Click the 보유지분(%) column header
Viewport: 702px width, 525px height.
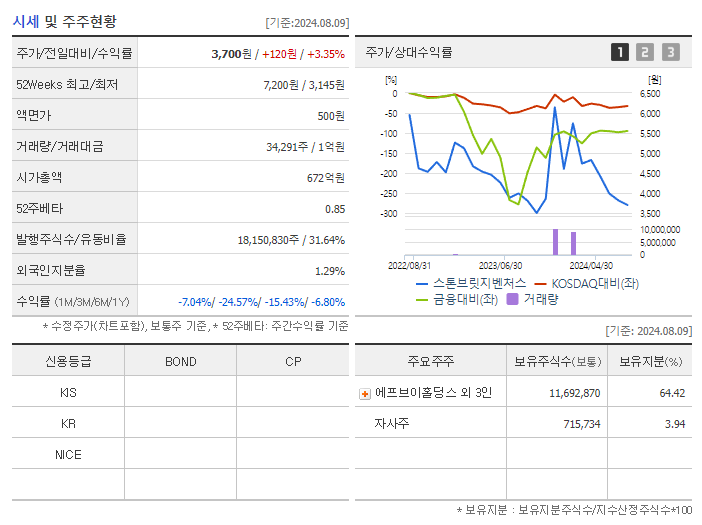tap(650, 361)
